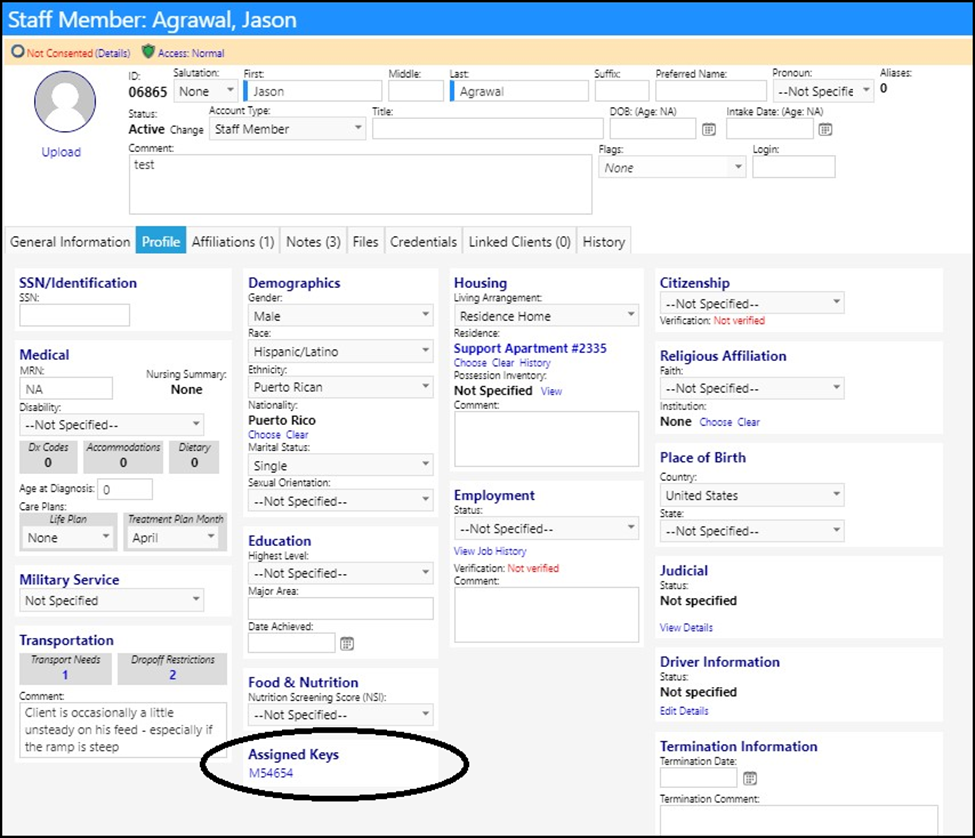Open the Support Apartment #2335 link
The width and height of the screenshot is (975, 838).
click(530, 348)
